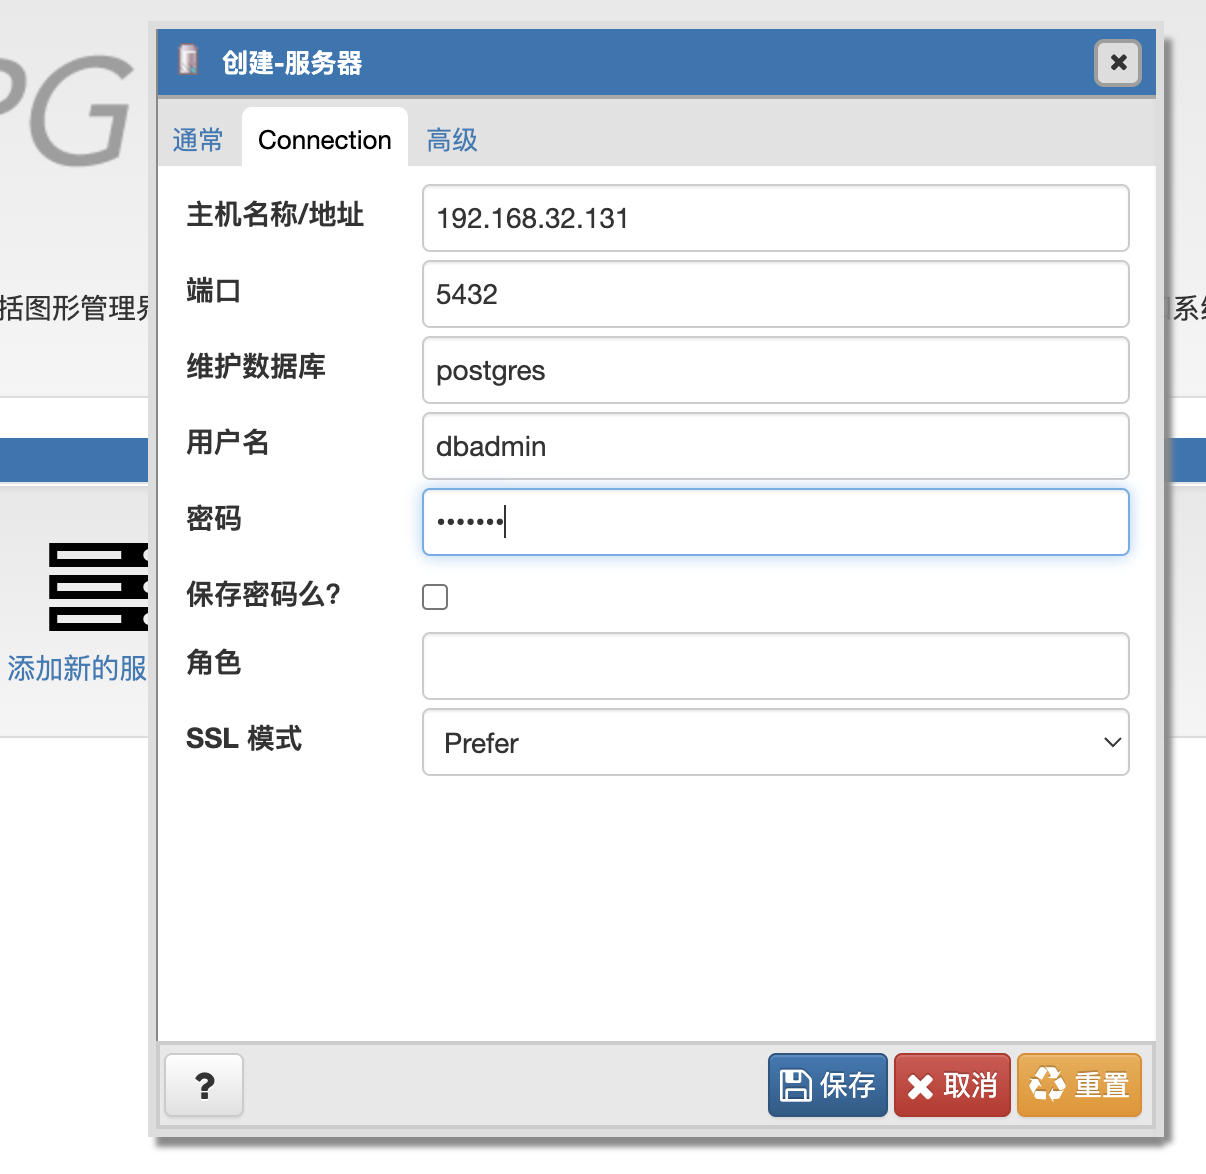Toggle save password option off
Image resolution: width=1206 pixels, height=1174 pixels.
click(x=435, y=596)
